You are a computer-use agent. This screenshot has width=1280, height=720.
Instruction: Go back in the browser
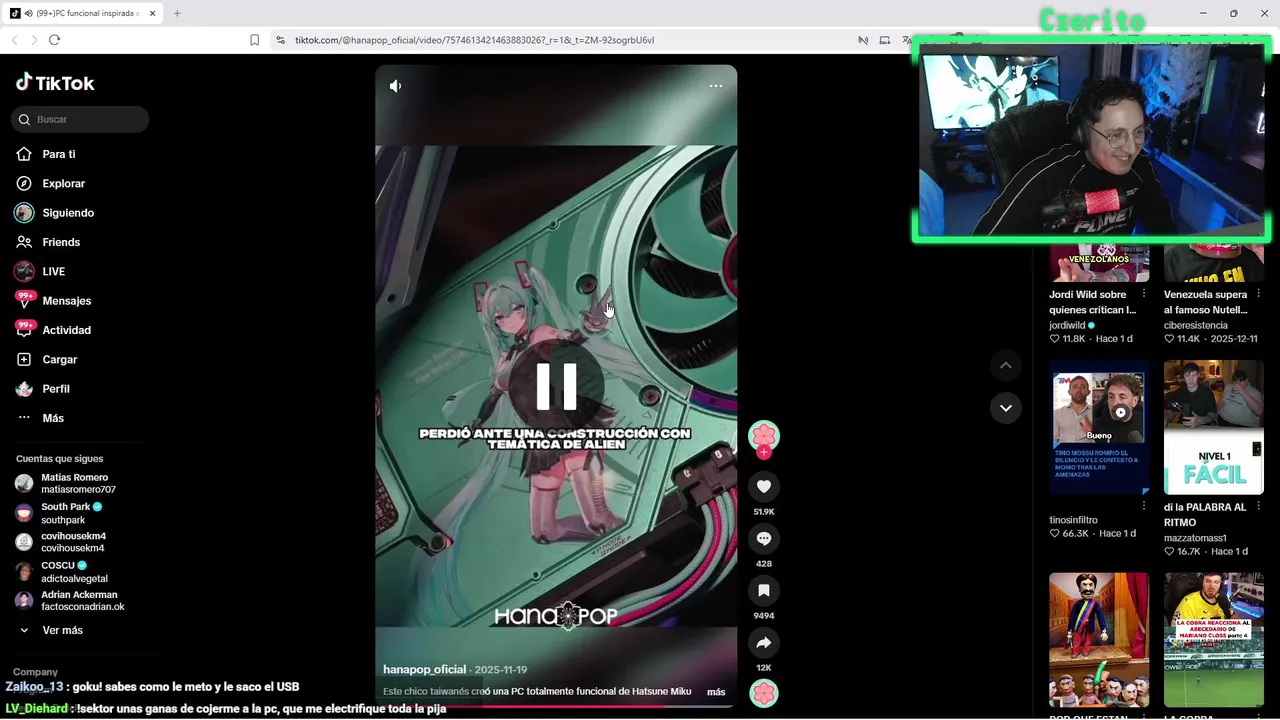click(x=14, y=40)
